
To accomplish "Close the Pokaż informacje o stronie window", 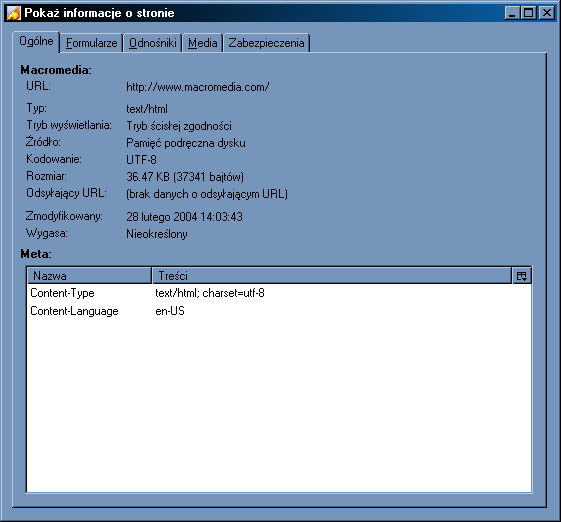I will (547, 13).
